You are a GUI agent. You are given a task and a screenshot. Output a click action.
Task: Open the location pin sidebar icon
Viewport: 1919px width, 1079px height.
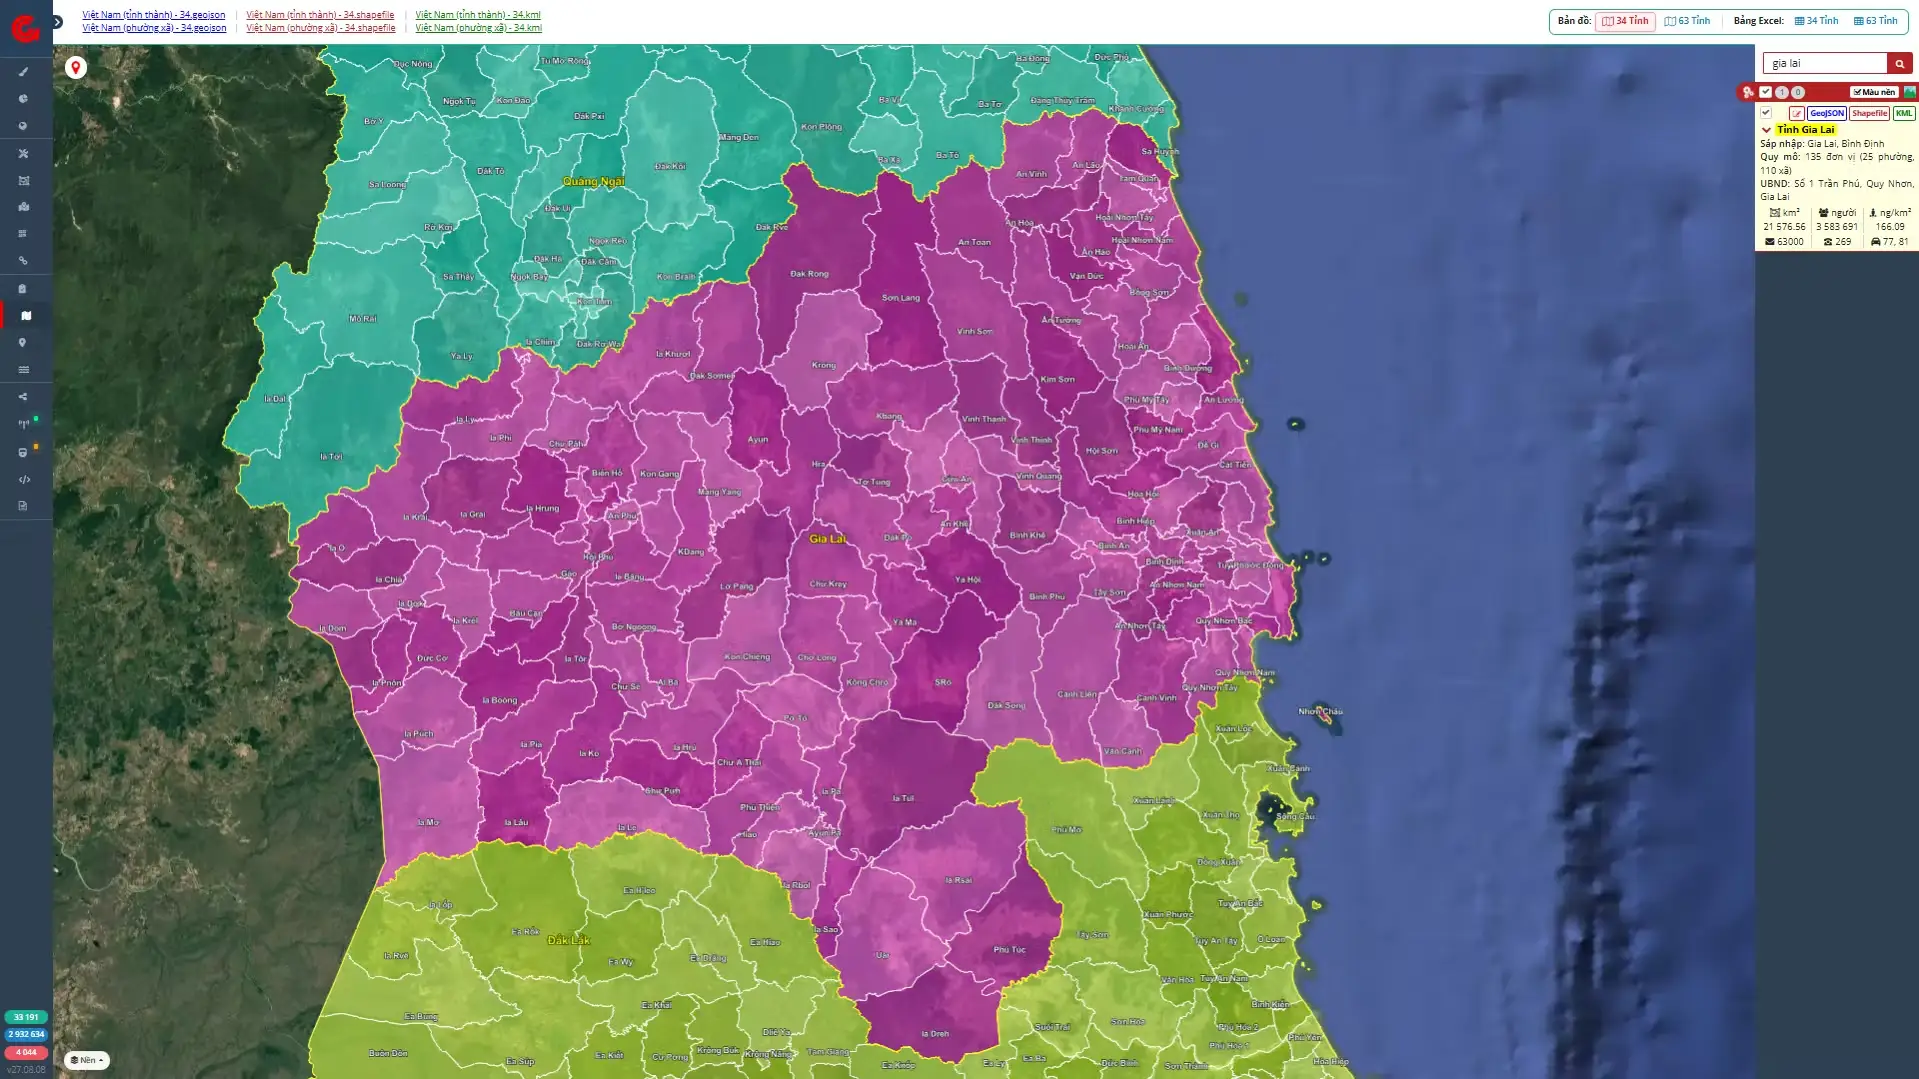pos(23,343)
